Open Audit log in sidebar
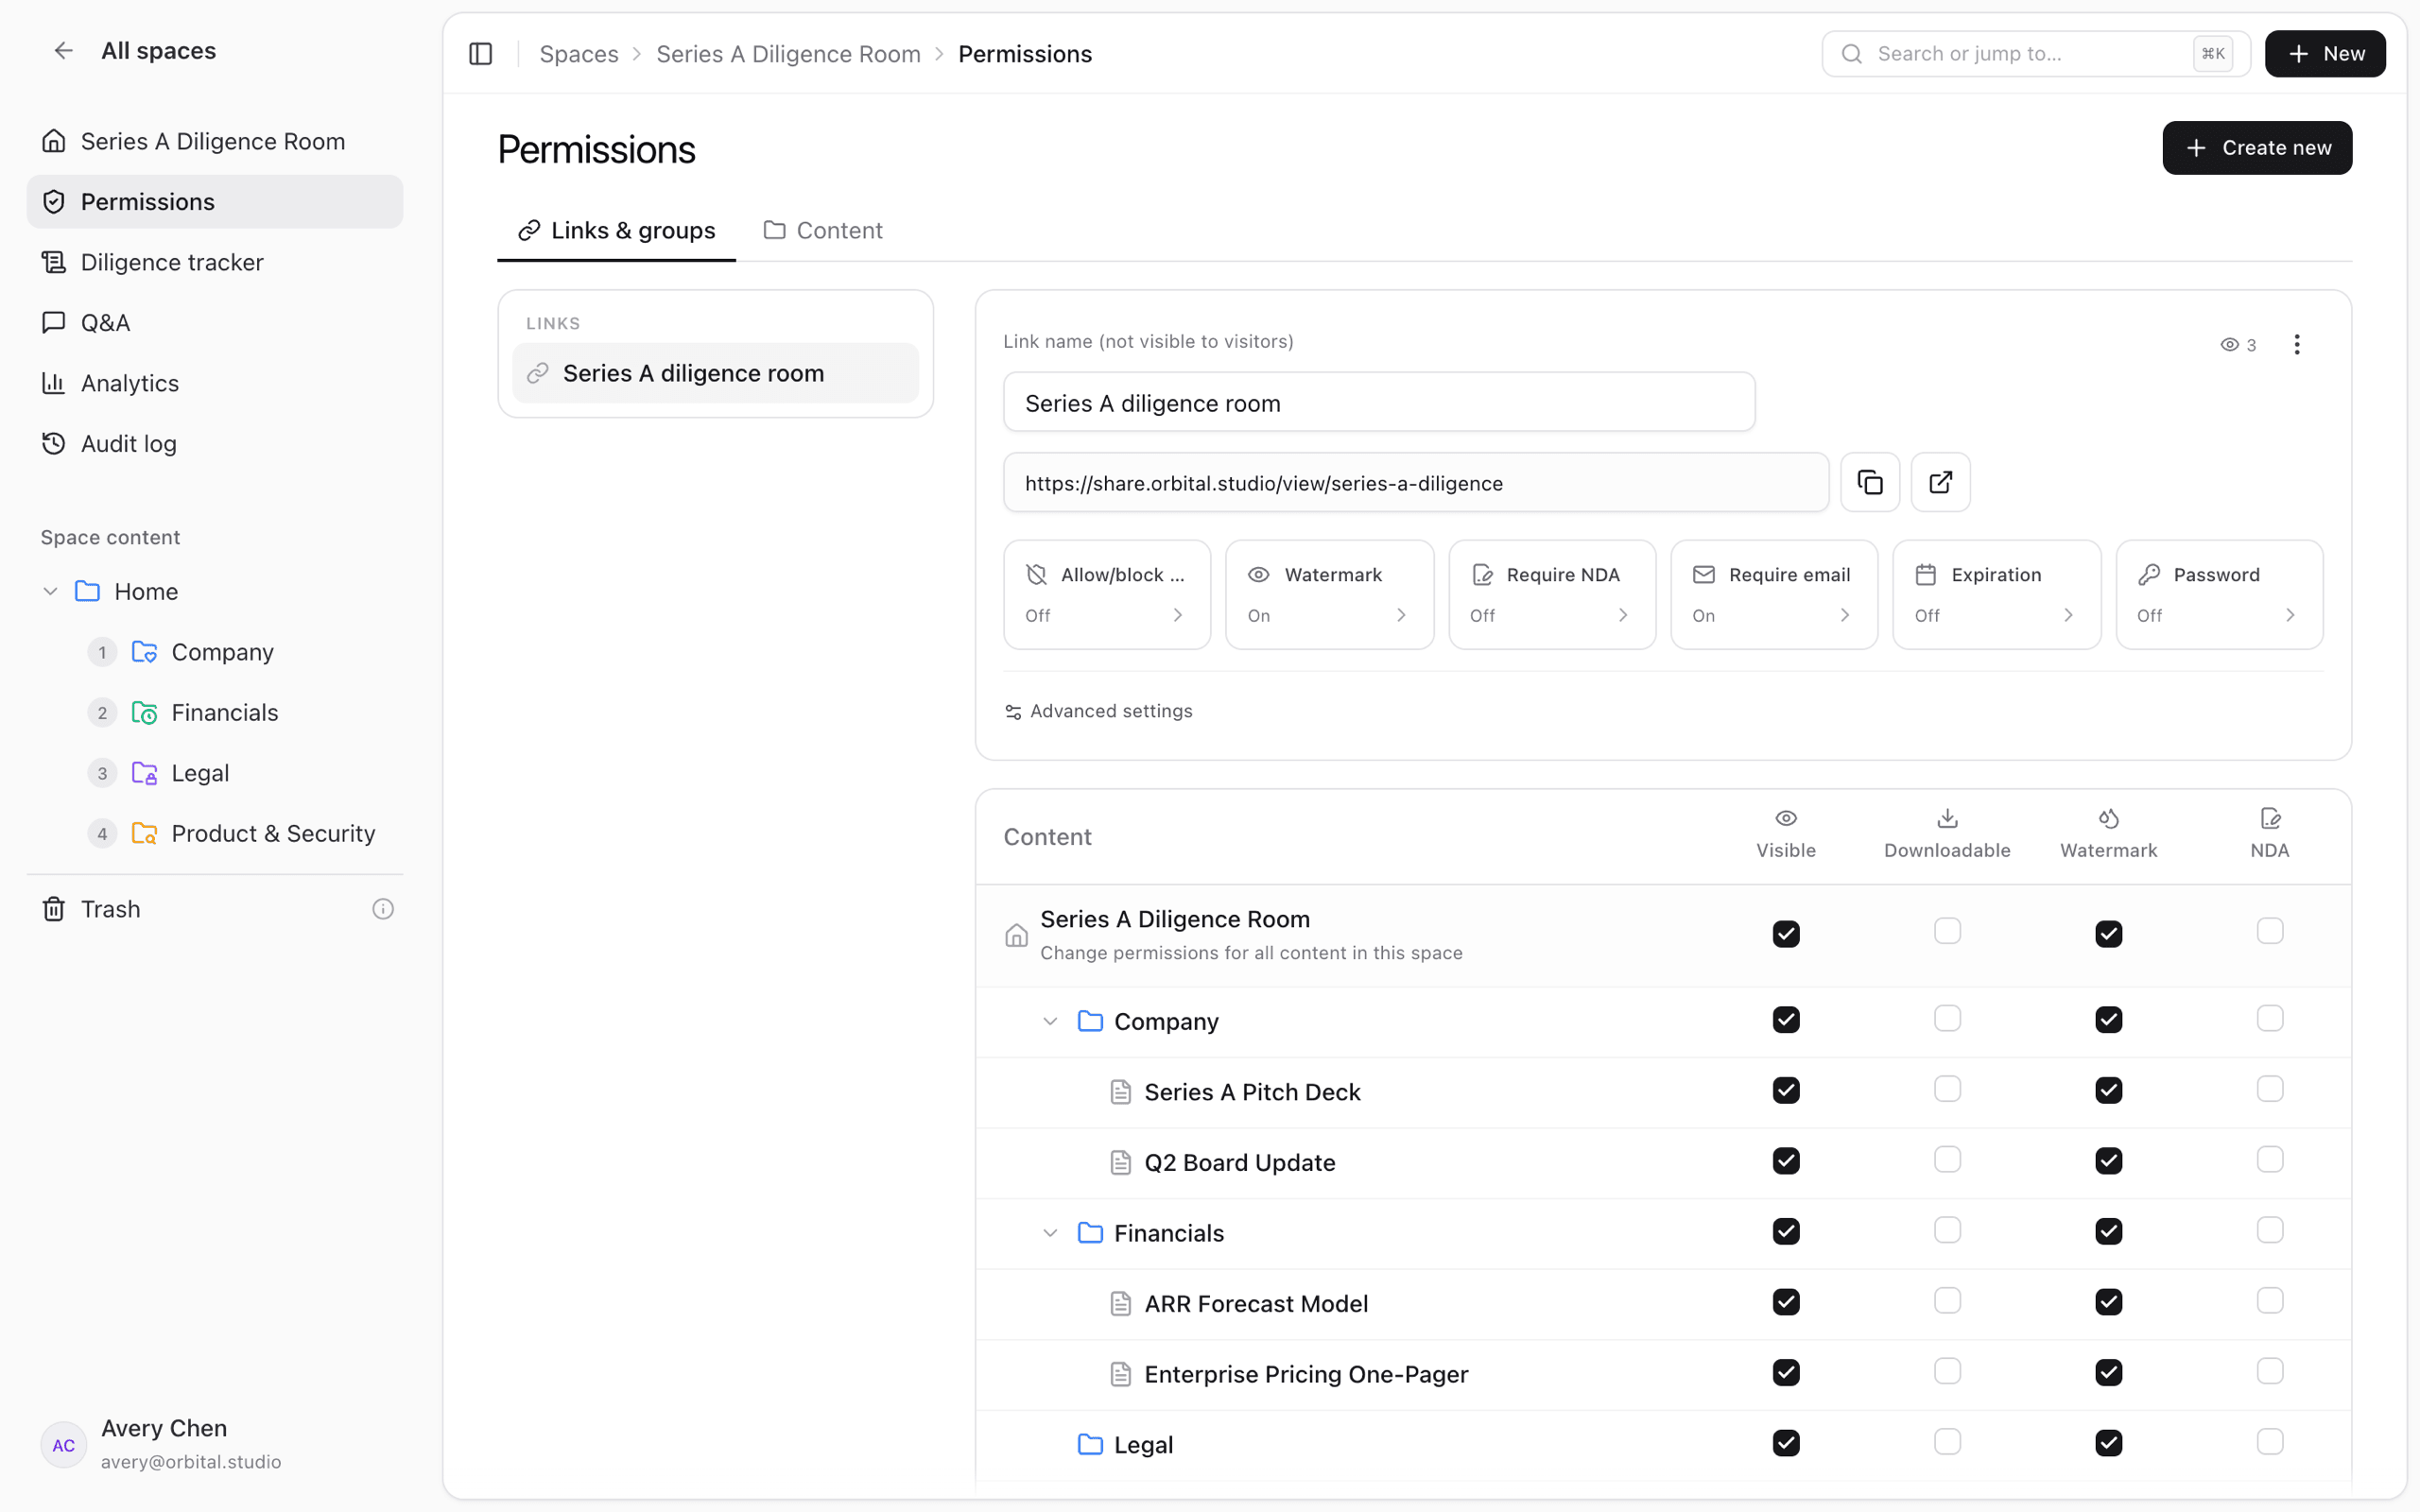Viewport: 2420px width, 1512px height. [x=215, y=444]
